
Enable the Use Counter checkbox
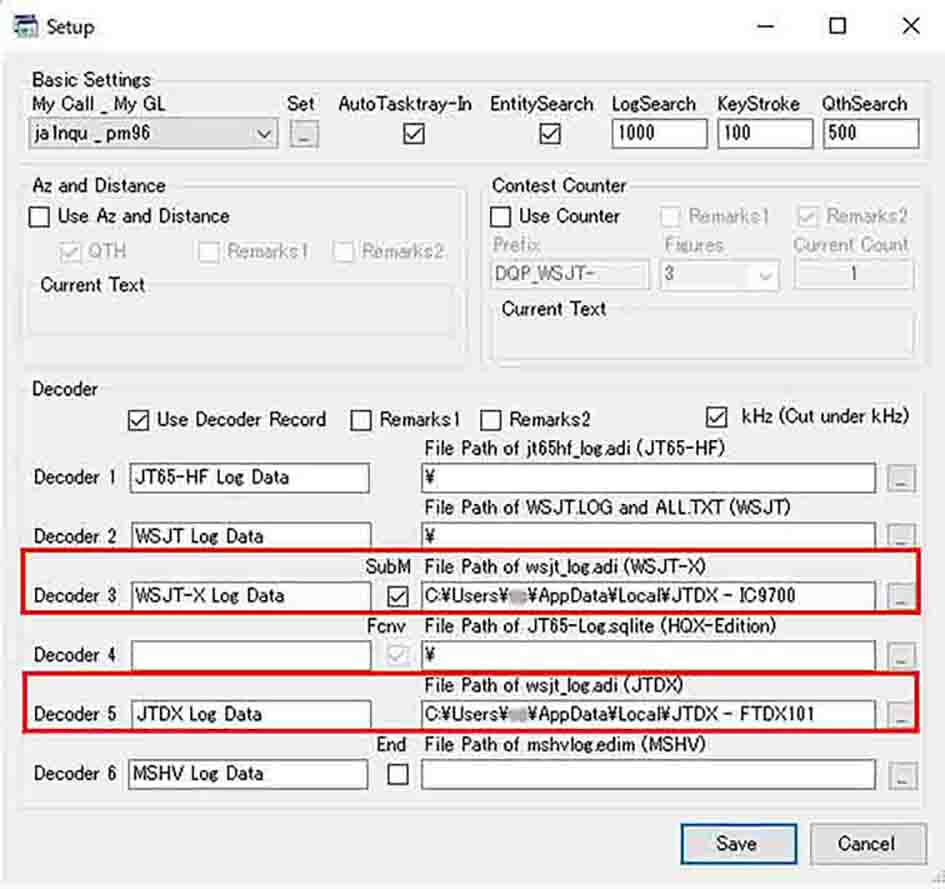point(501,216)
